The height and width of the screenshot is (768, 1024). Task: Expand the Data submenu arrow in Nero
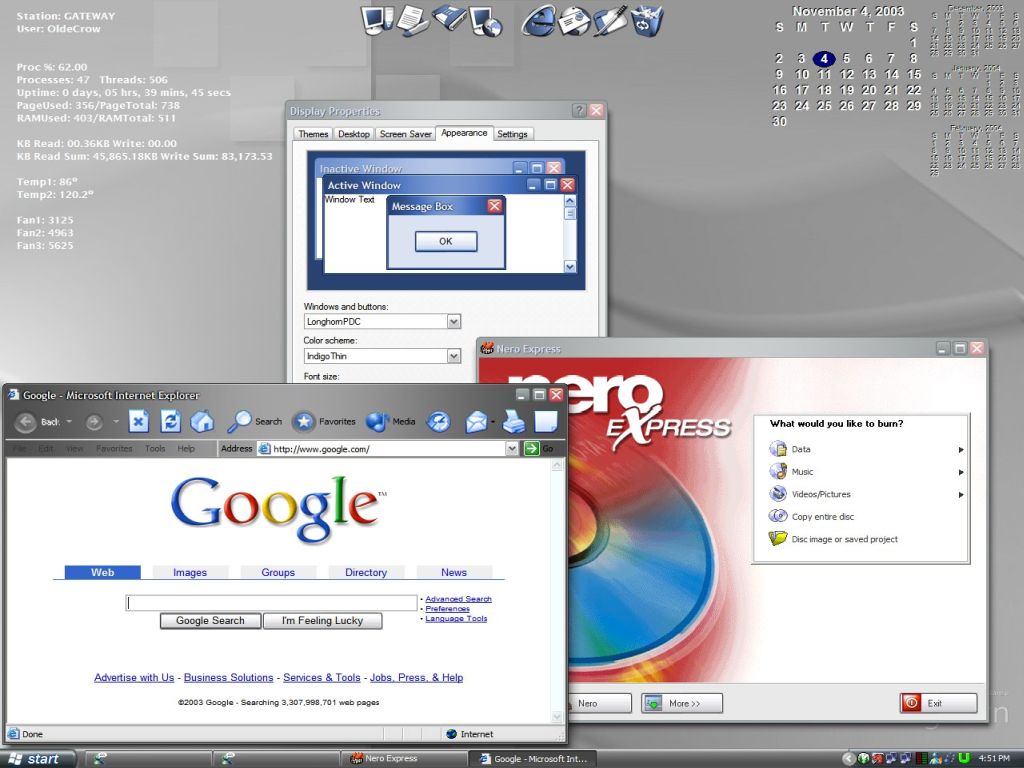tap(961, 449)
